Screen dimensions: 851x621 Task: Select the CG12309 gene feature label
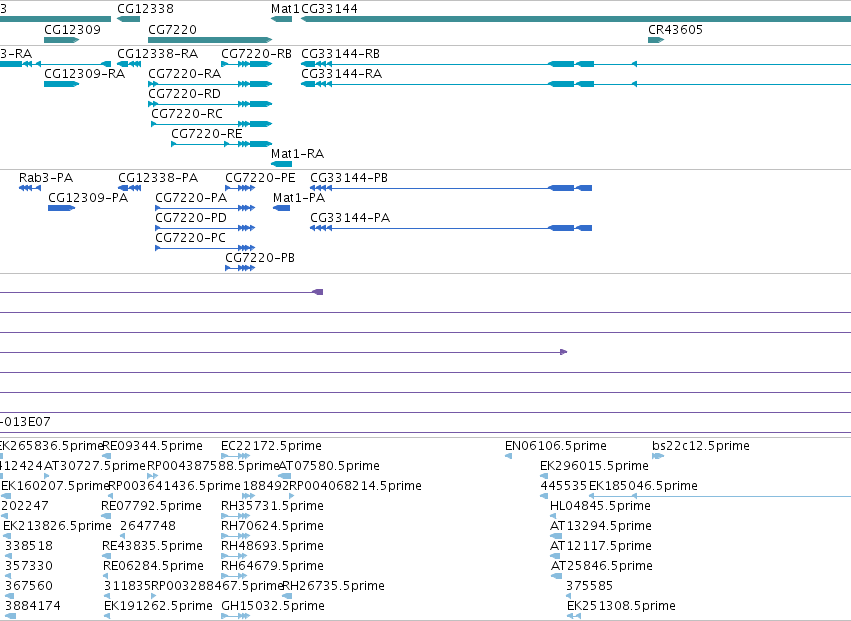tap(72, 29)
